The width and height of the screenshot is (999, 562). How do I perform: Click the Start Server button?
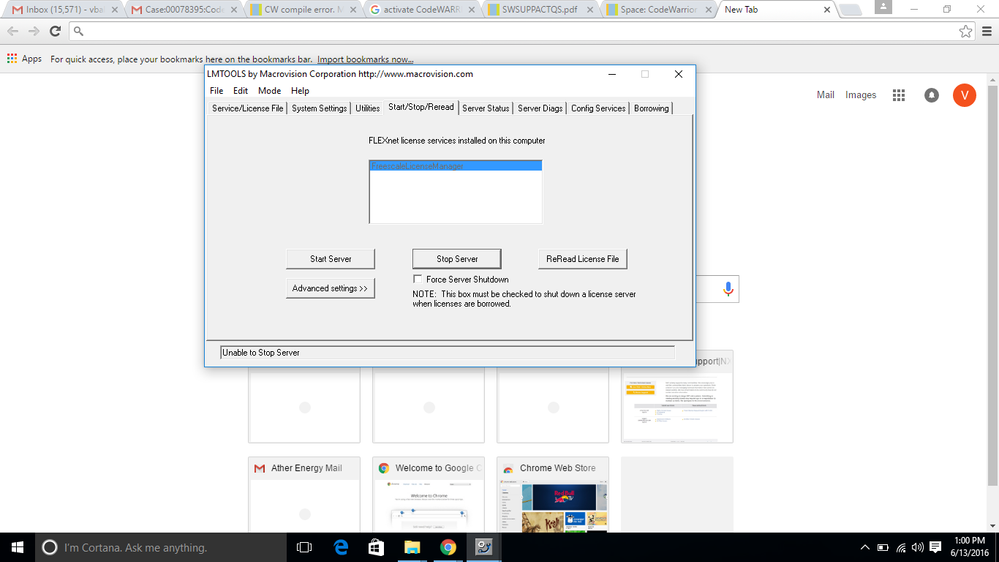pyautogui.click(x=331, y=259)
